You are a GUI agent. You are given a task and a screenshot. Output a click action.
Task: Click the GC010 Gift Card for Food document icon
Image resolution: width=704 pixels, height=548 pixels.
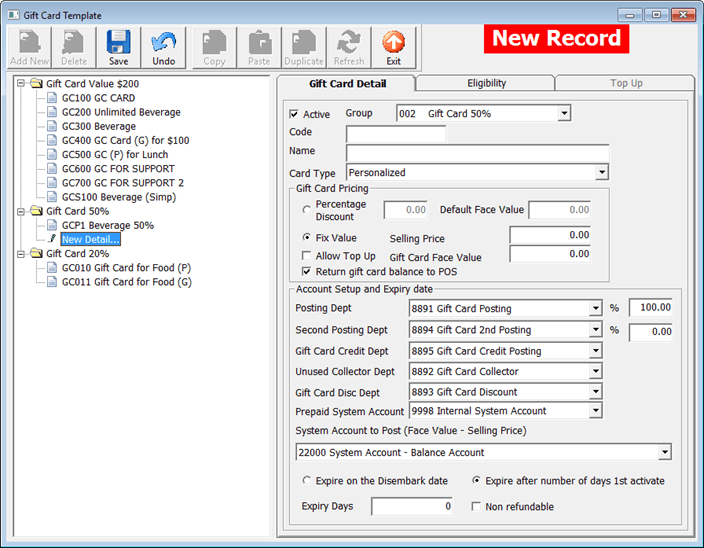click(52, 267)
